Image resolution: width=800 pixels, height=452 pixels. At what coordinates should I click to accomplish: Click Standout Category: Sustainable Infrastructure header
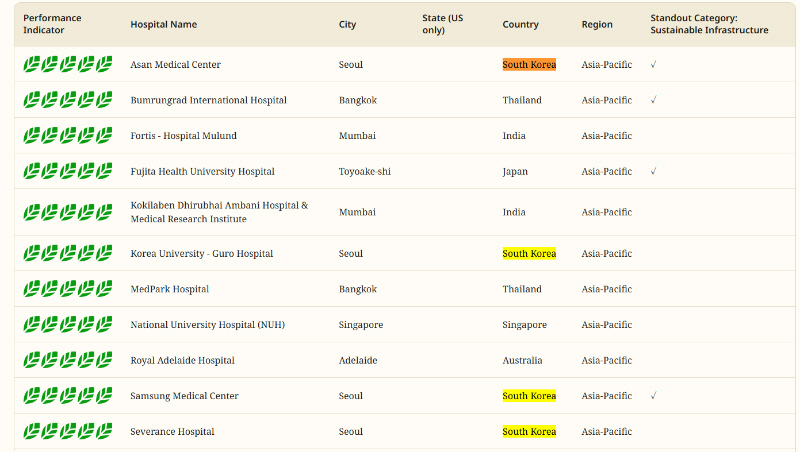(709, 24)
